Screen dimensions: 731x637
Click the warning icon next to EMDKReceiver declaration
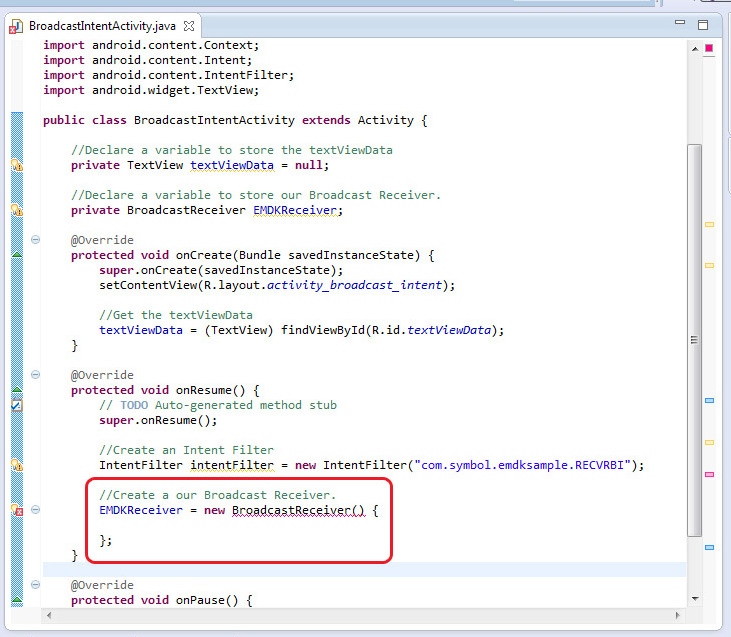16,210
